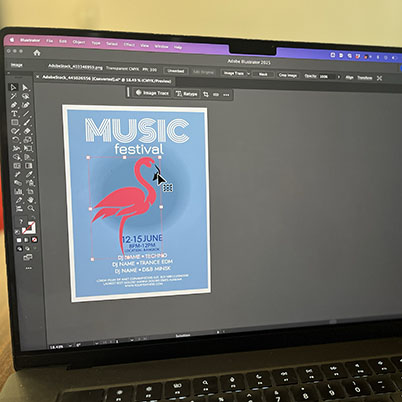Open the Window menu
The width and height of the screenshot is (402, 402).
(161, 46)
